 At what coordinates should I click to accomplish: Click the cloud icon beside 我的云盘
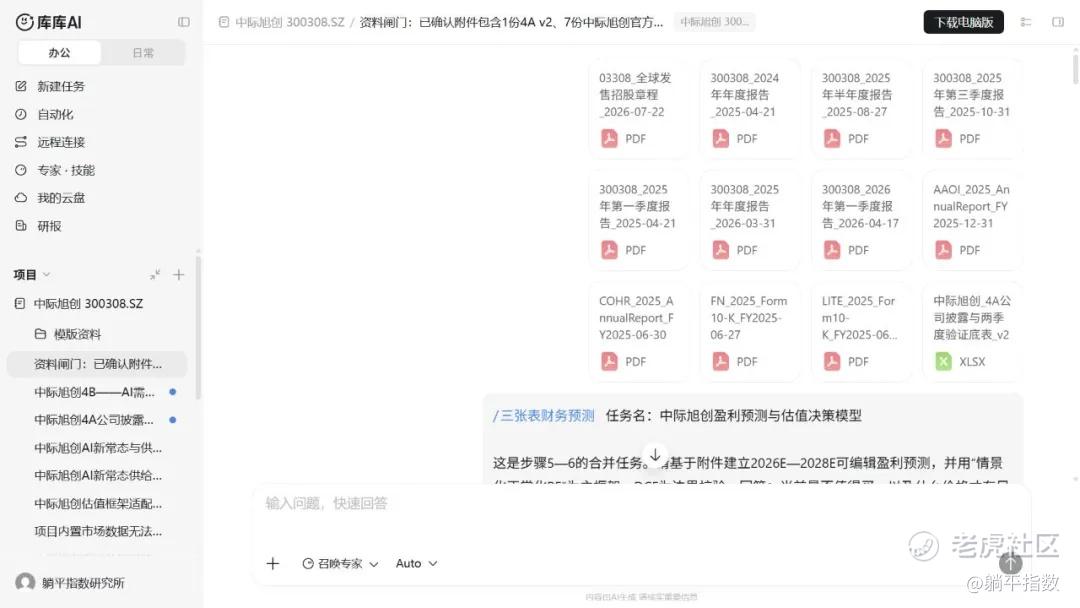[x=21, y=198]
